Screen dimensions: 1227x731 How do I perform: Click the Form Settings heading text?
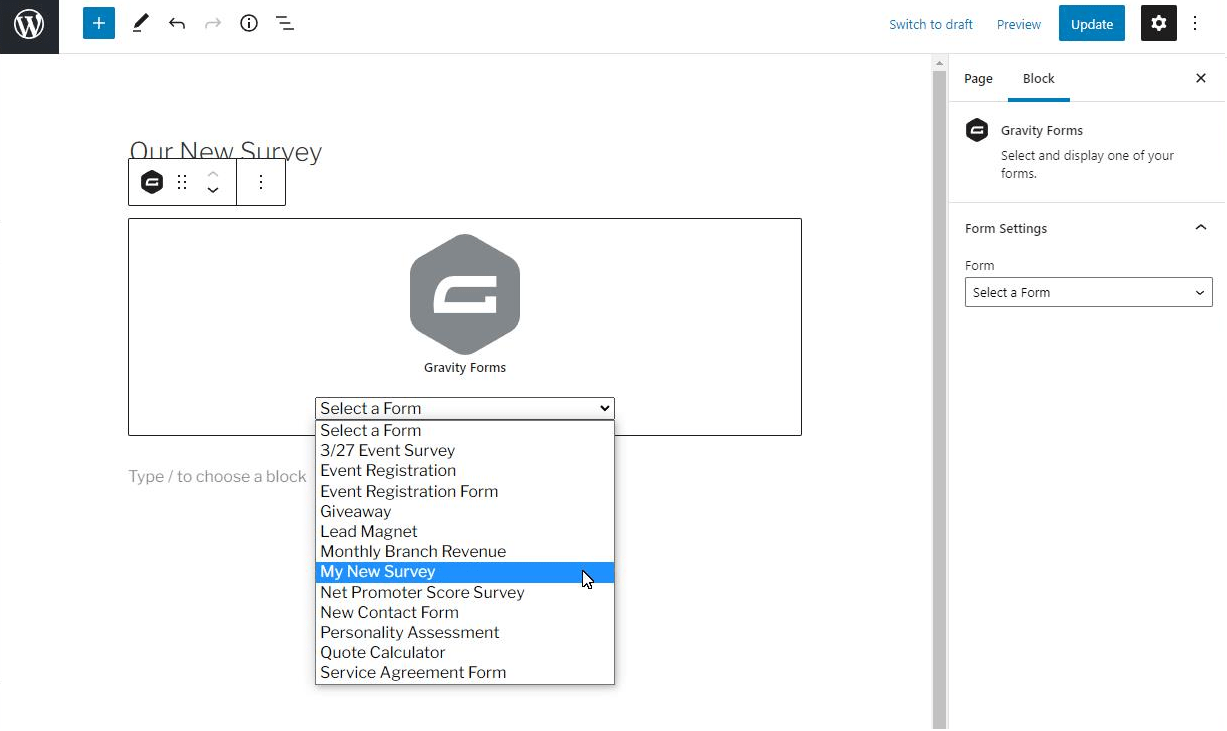[1006, 228]
